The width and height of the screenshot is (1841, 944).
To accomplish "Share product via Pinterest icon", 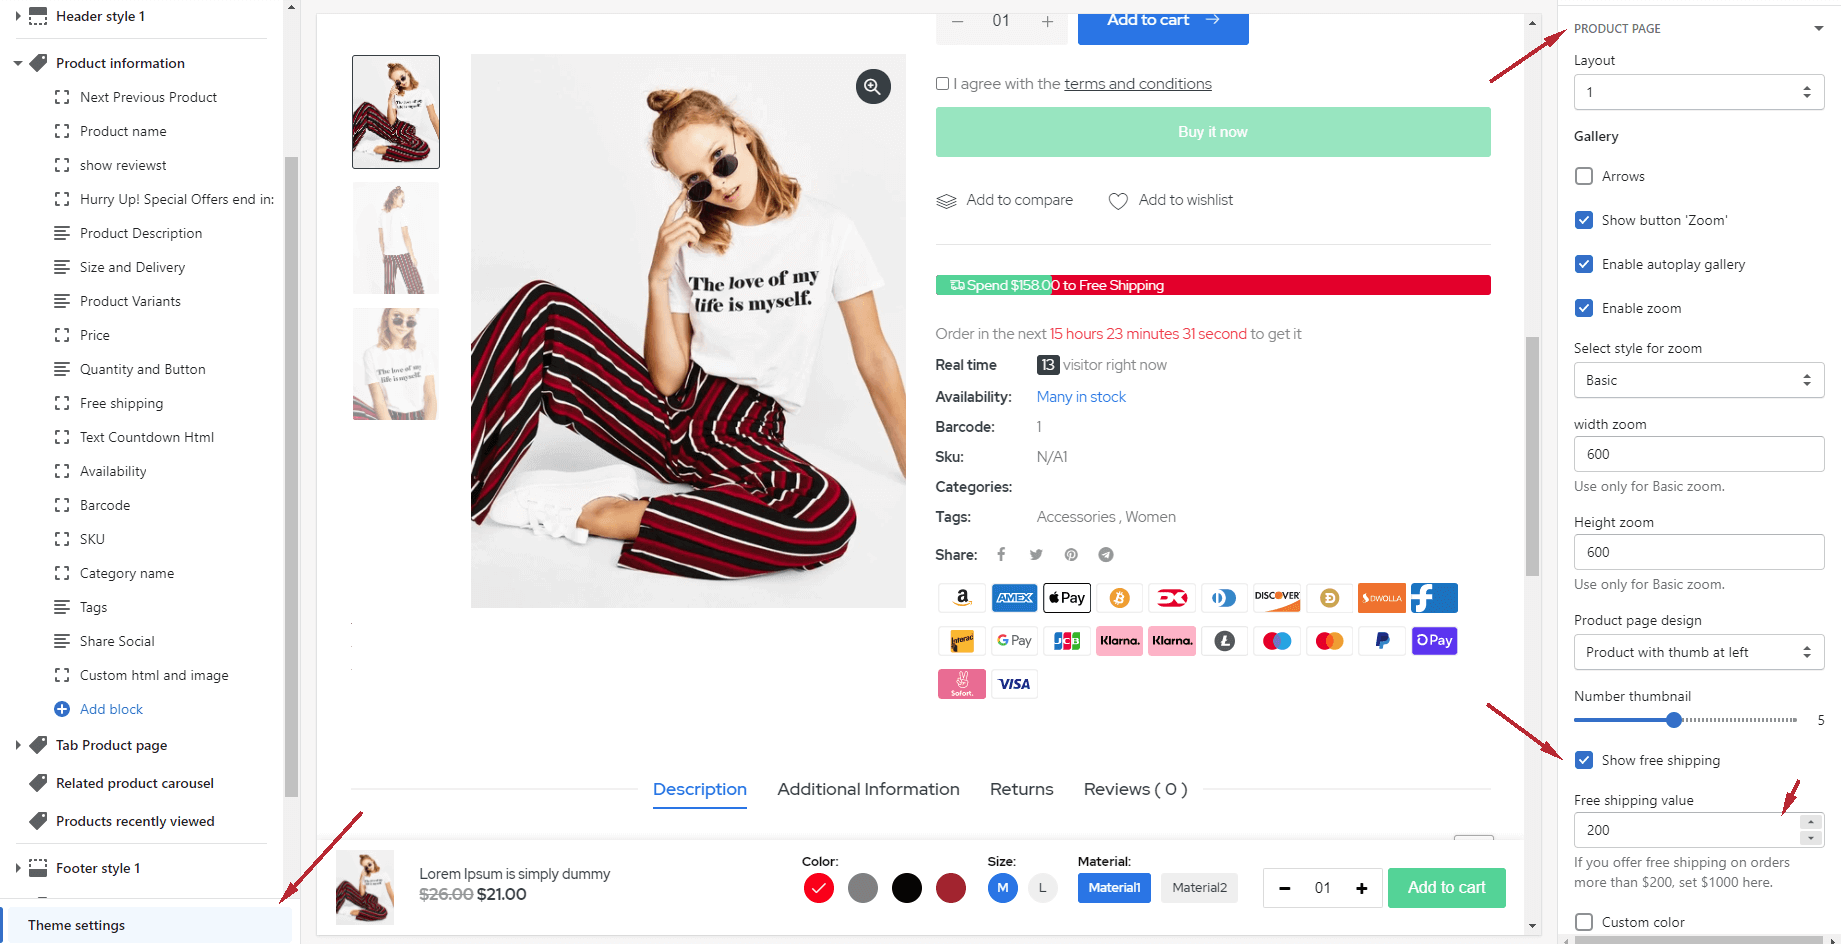I will coord(1071,554).
